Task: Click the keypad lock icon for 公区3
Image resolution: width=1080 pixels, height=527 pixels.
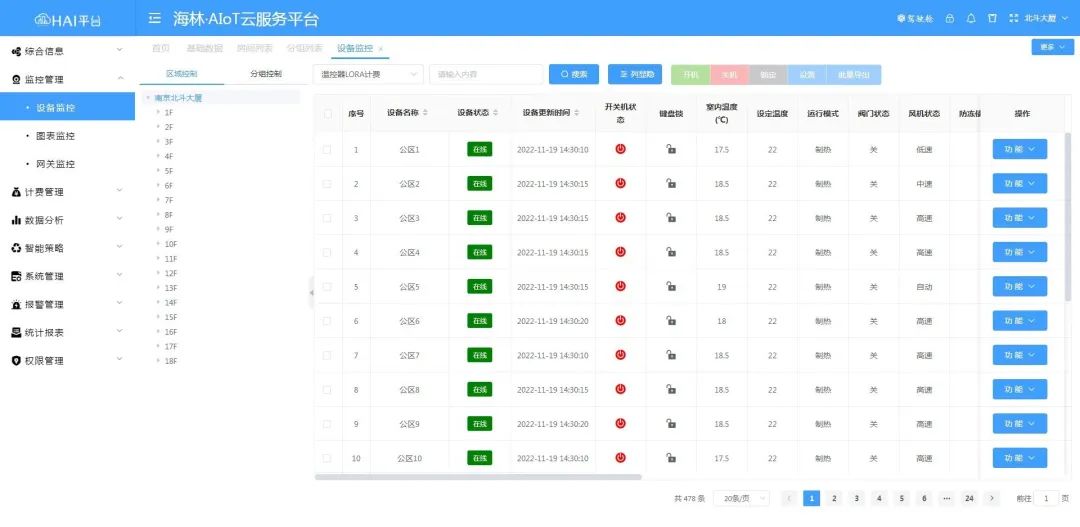Action: (671, 218)
